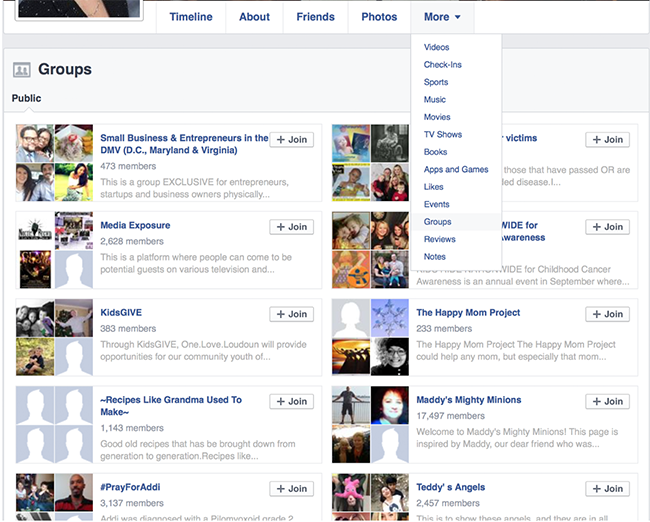Open the Timeline tab
The height and width of the screenshot is (522, 650).
pos(191,17)
